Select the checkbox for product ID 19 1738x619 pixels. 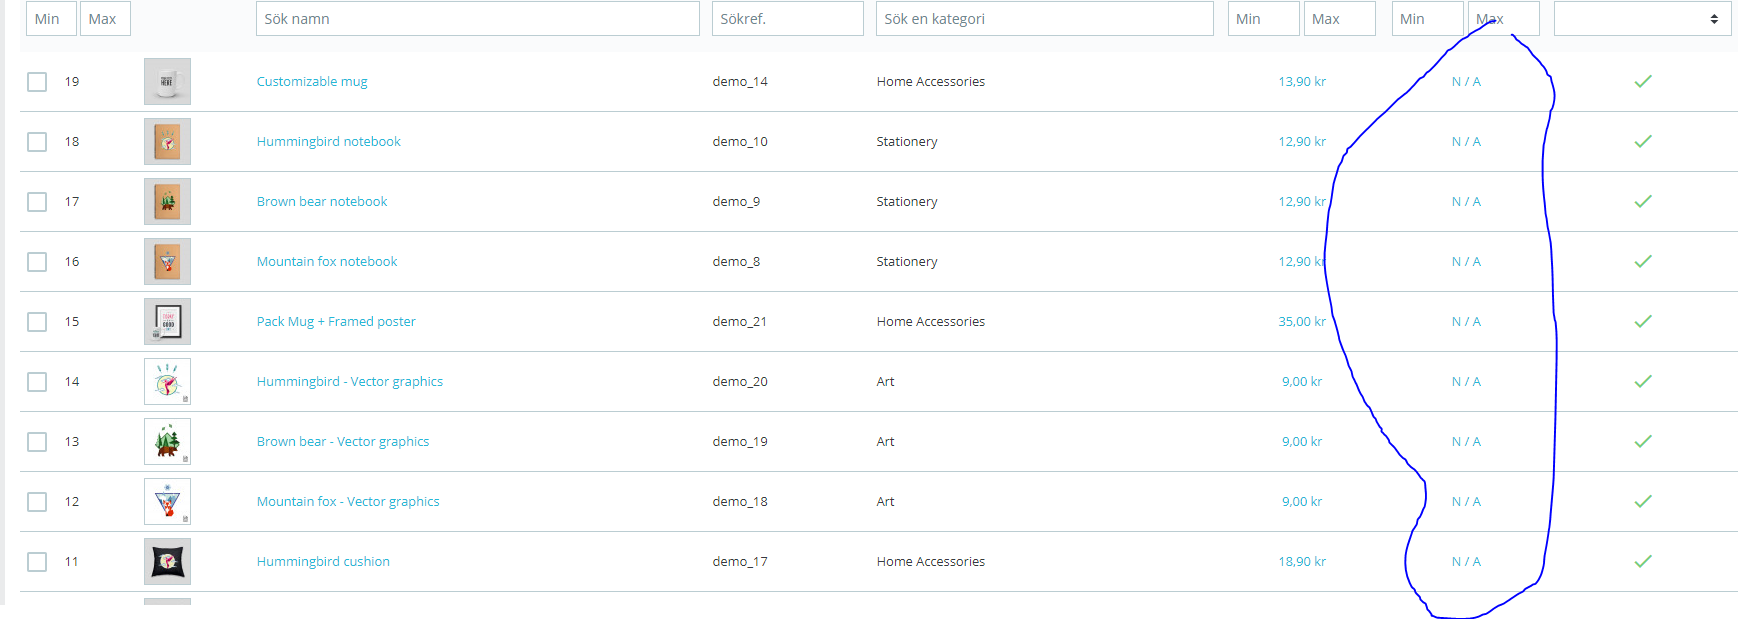pyautogui.click(x=37, y=82)
